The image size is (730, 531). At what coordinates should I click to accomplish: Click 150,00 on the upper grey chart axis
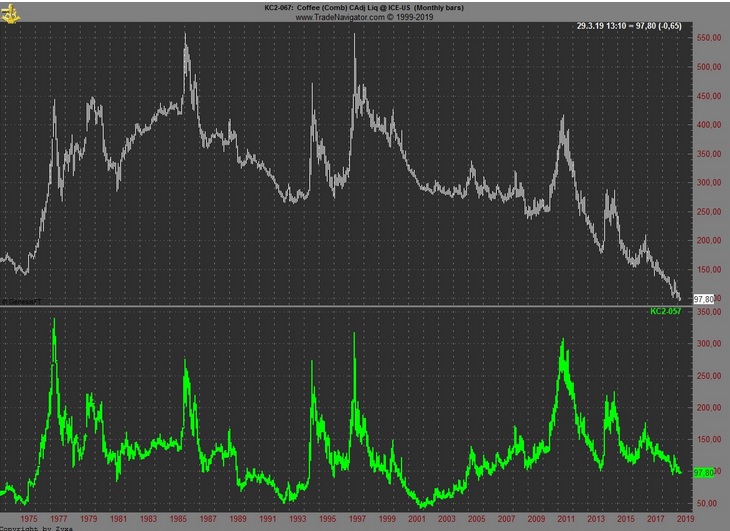tap(709, 270)
